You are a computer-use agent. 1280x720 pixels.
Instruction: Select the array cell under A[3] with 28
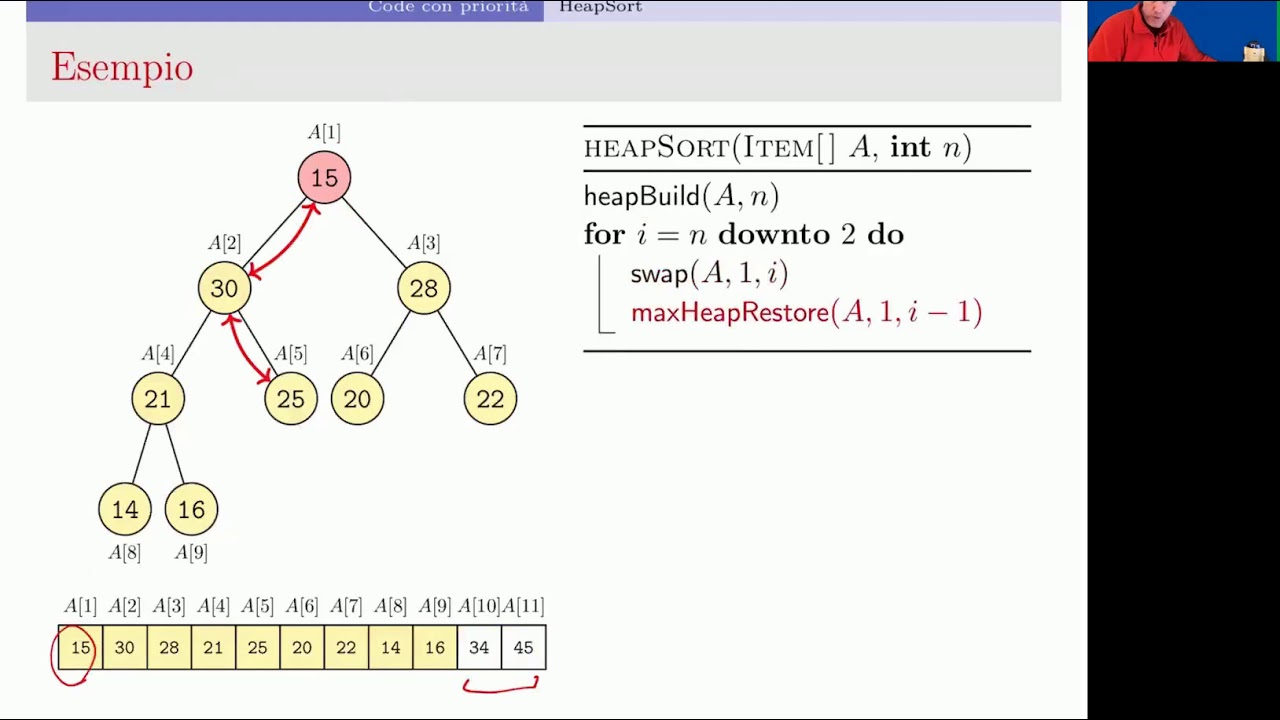[168, 648]
